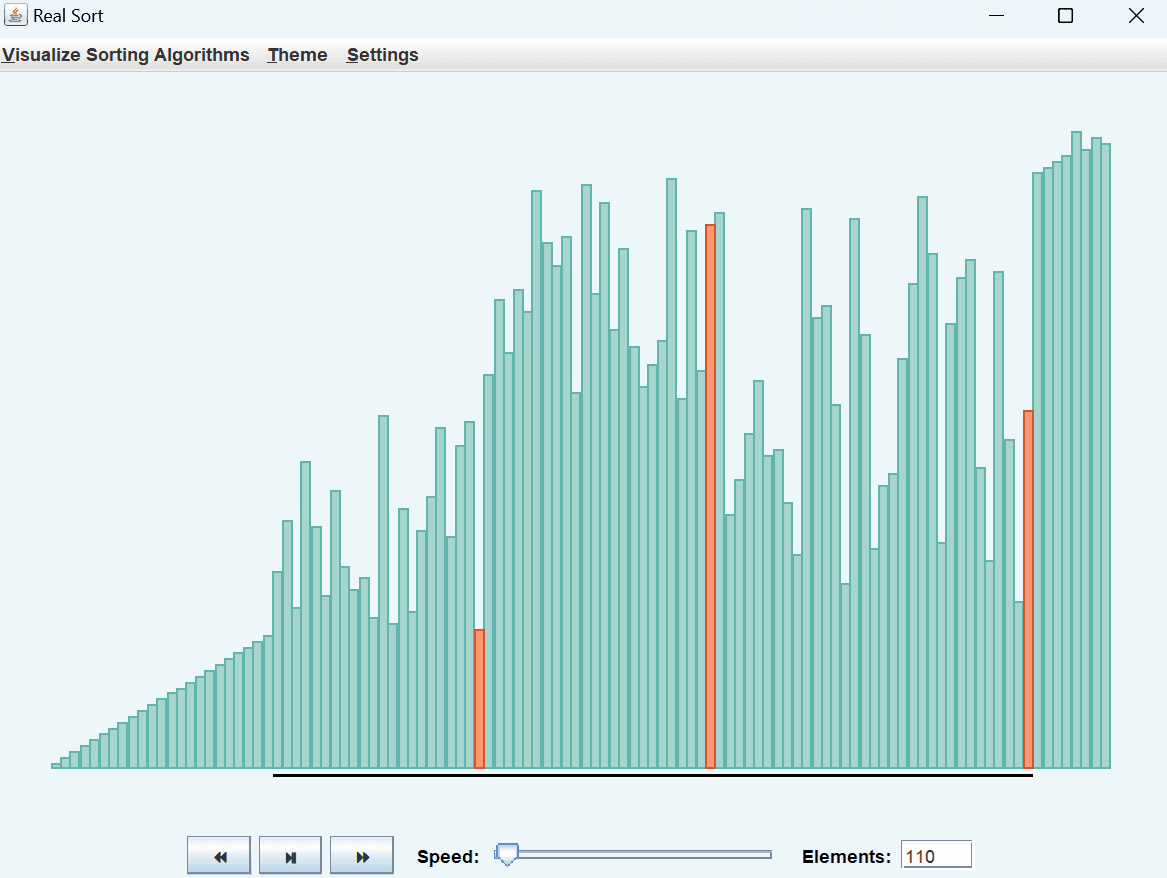Click the black progress line under the bars
Viewport: 1167px width, 878px height.
point(650,776)
